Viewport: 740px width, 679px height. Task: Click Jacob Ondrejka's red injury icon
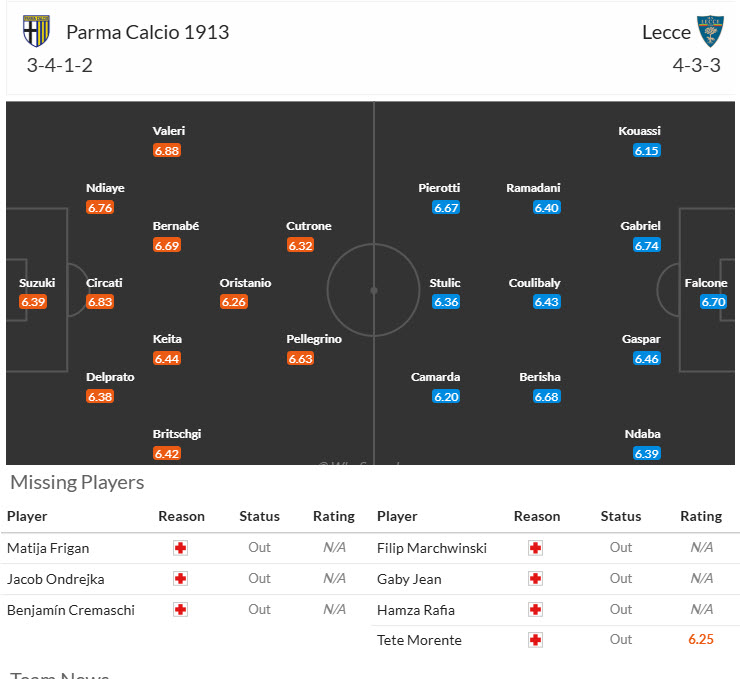tap(181, 578)
